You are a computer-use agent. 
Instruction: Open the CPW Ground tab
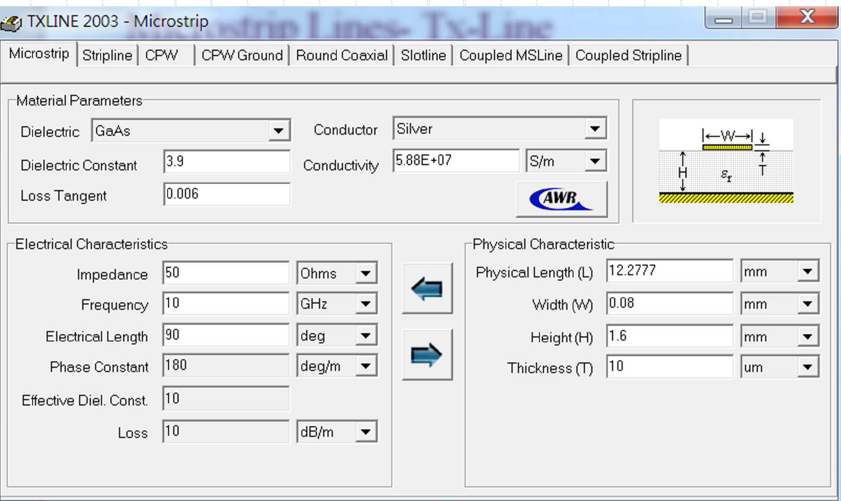coord(242,55)
